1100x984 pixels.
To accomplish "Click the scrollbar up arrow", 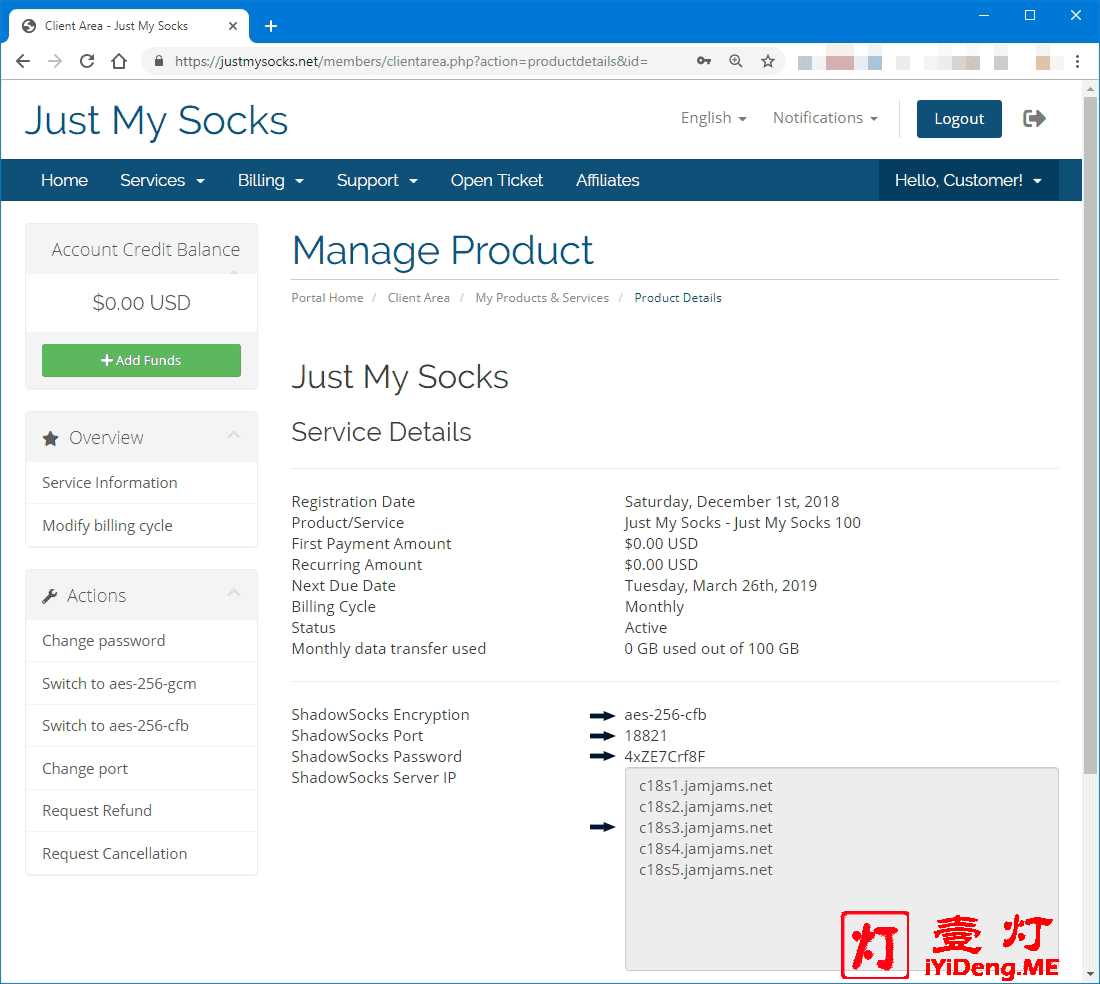I will 1089,89.
